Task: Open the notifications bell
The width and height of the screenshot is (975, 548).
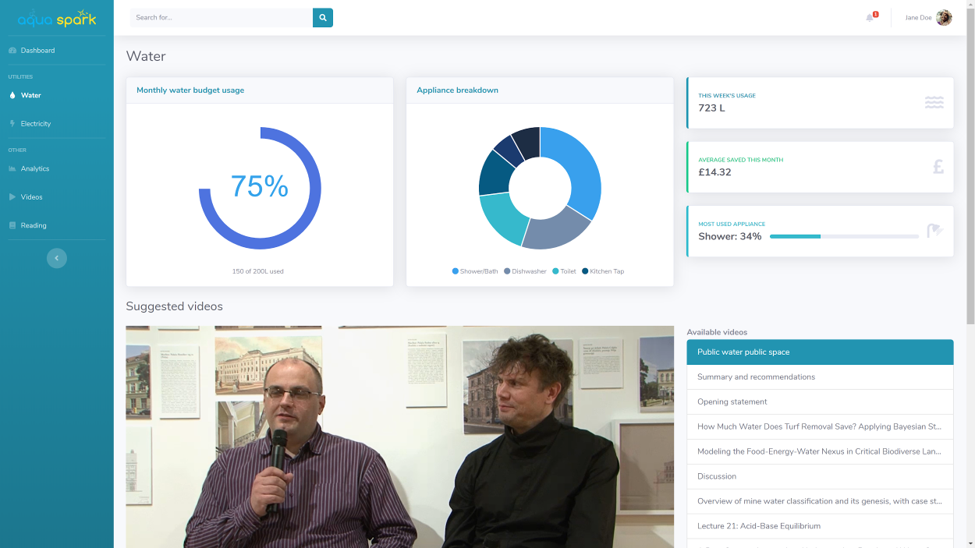Action: pos(869,17)
